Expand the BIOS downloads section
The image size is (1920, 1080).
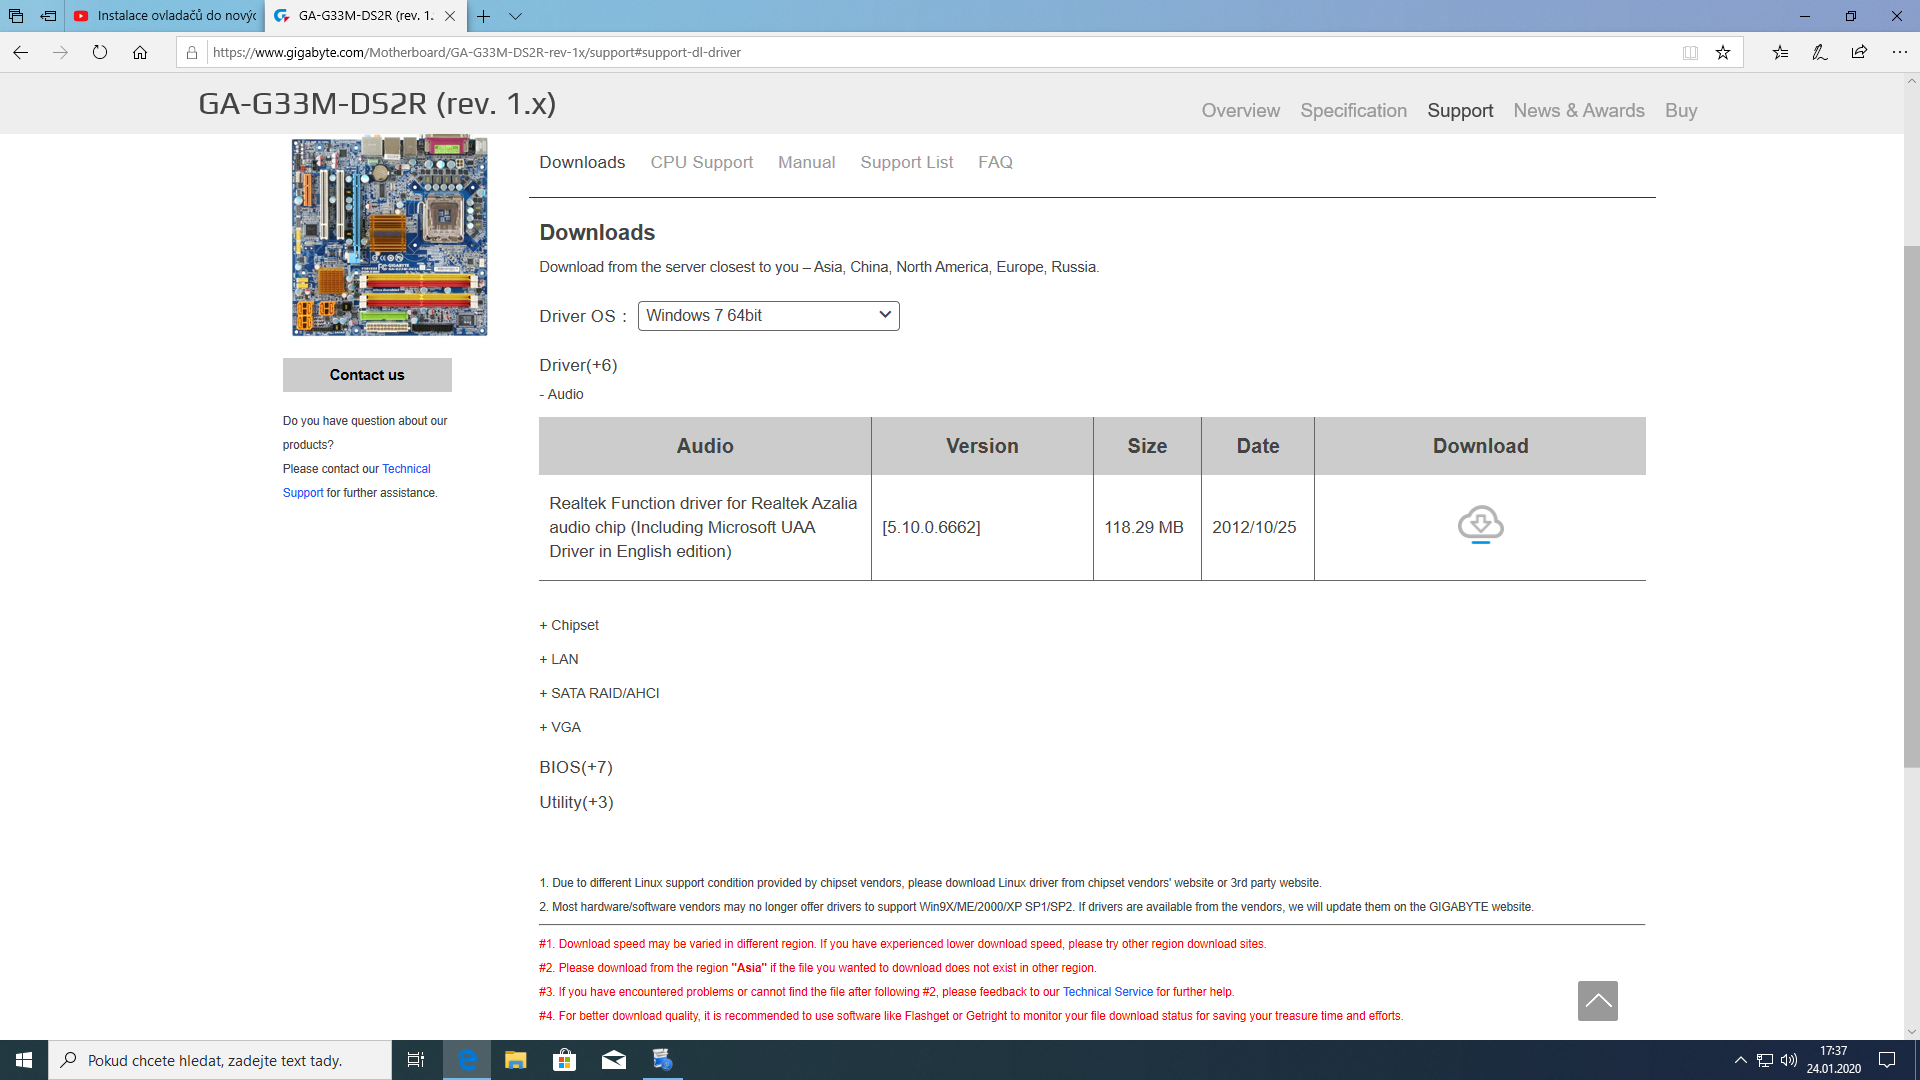576,767
